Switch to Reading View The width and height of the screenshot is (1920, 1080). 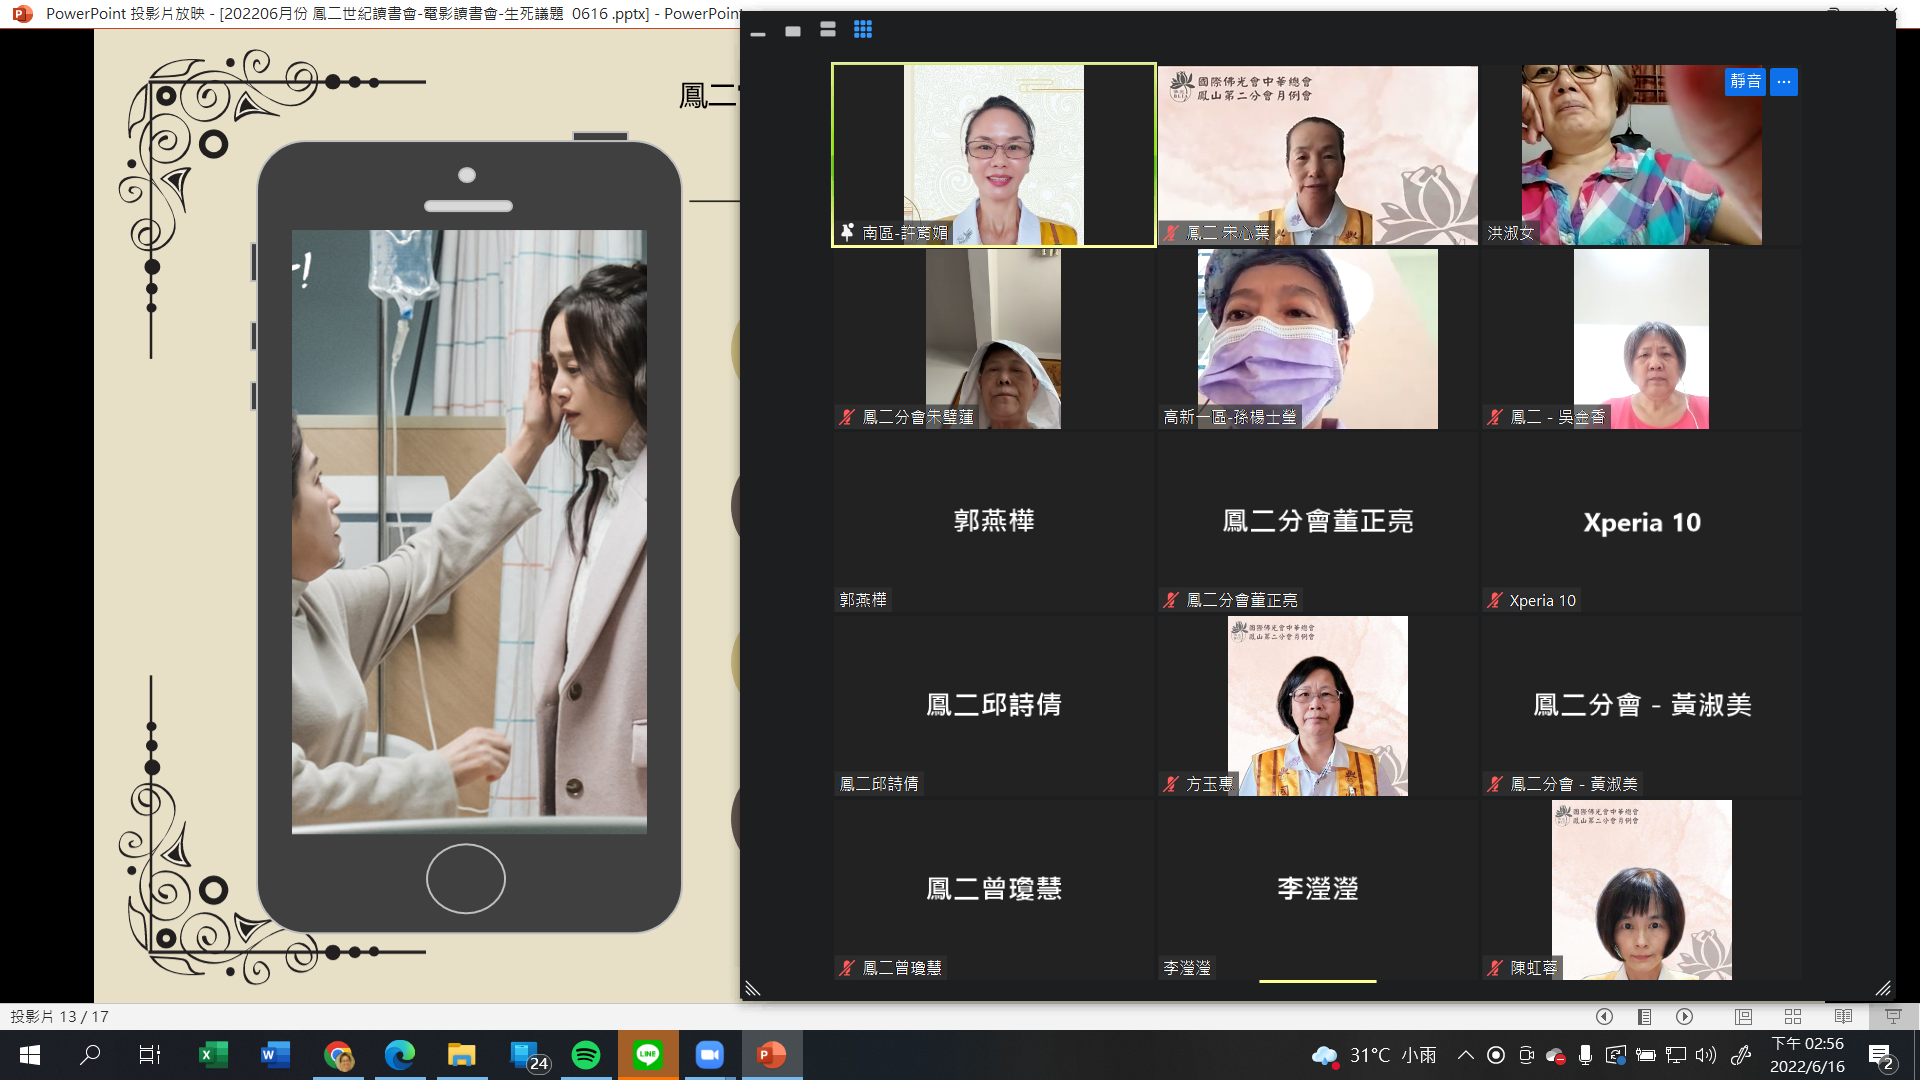[1843, 1016]
